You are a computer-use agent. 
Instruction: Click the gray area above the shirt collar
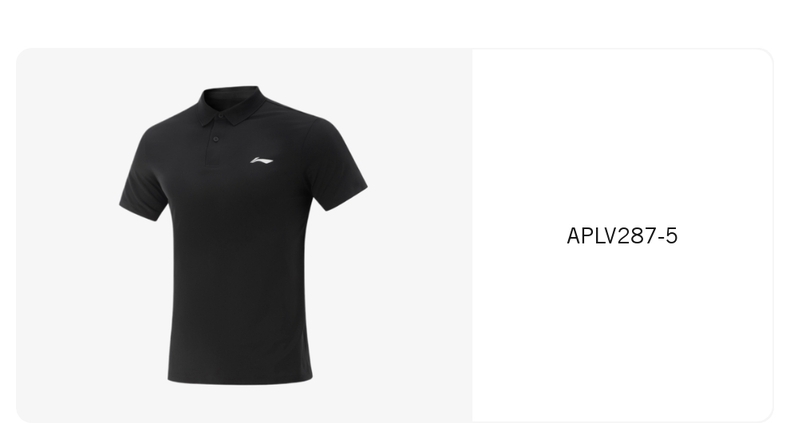coord(231,66)
